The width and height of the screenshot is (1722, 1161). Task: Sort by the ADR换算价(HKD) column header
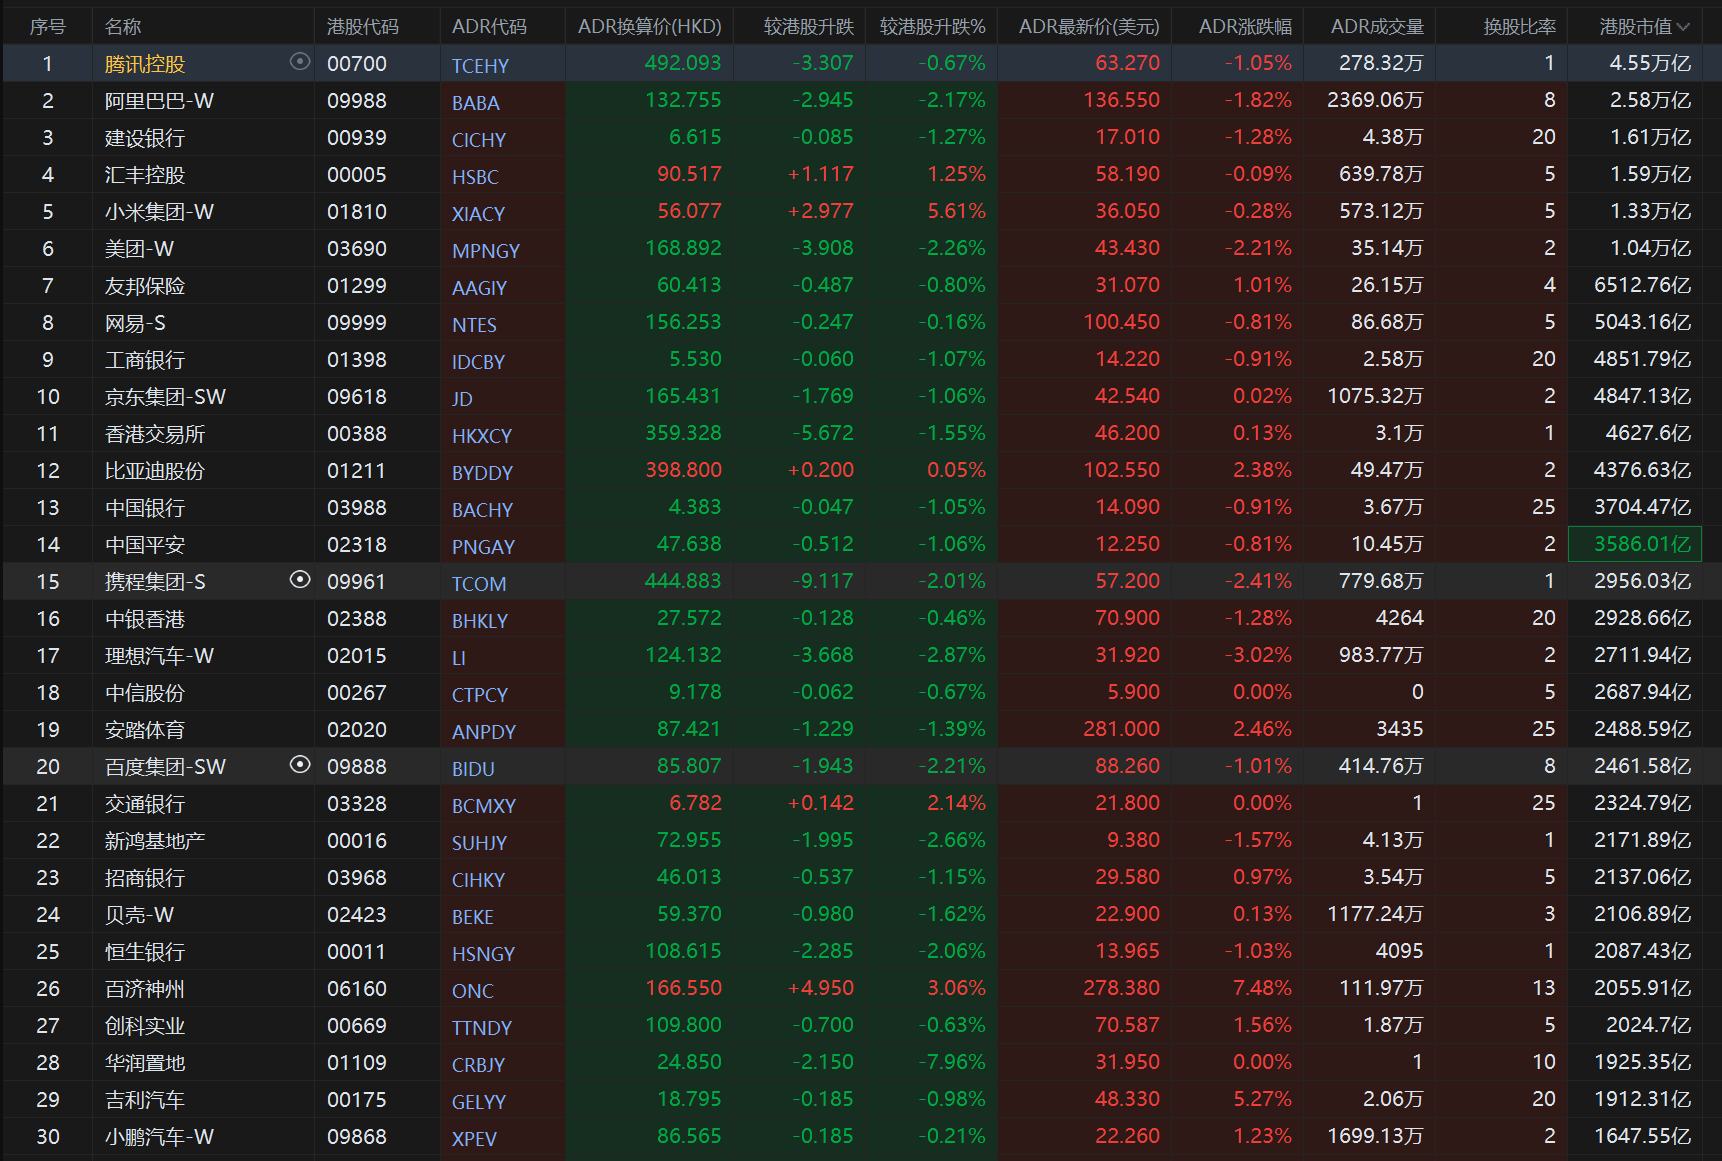[650, 27]
